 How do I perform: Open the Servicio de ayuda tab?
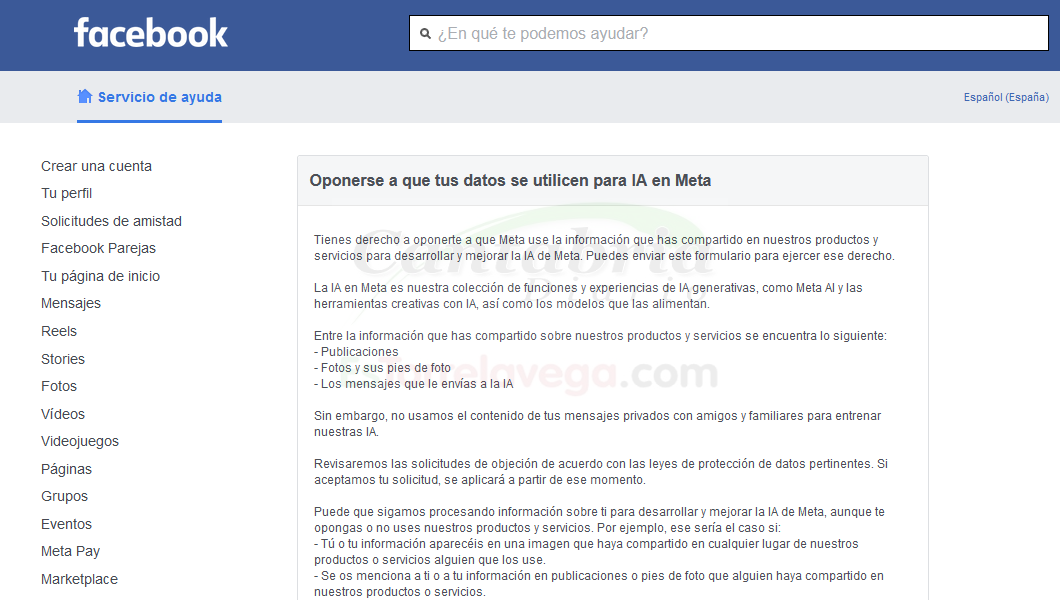(x=149, y=97)
